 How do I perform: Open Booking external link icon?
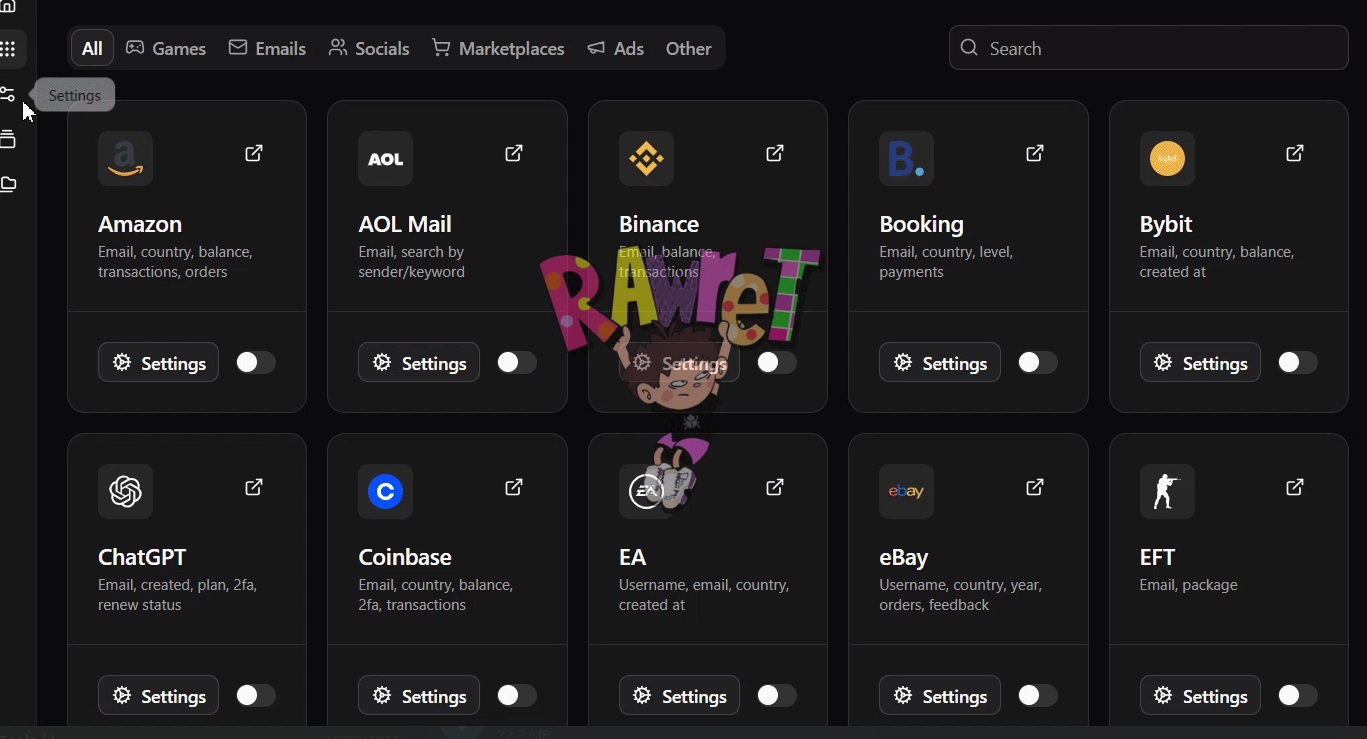tap(1035, 153)
